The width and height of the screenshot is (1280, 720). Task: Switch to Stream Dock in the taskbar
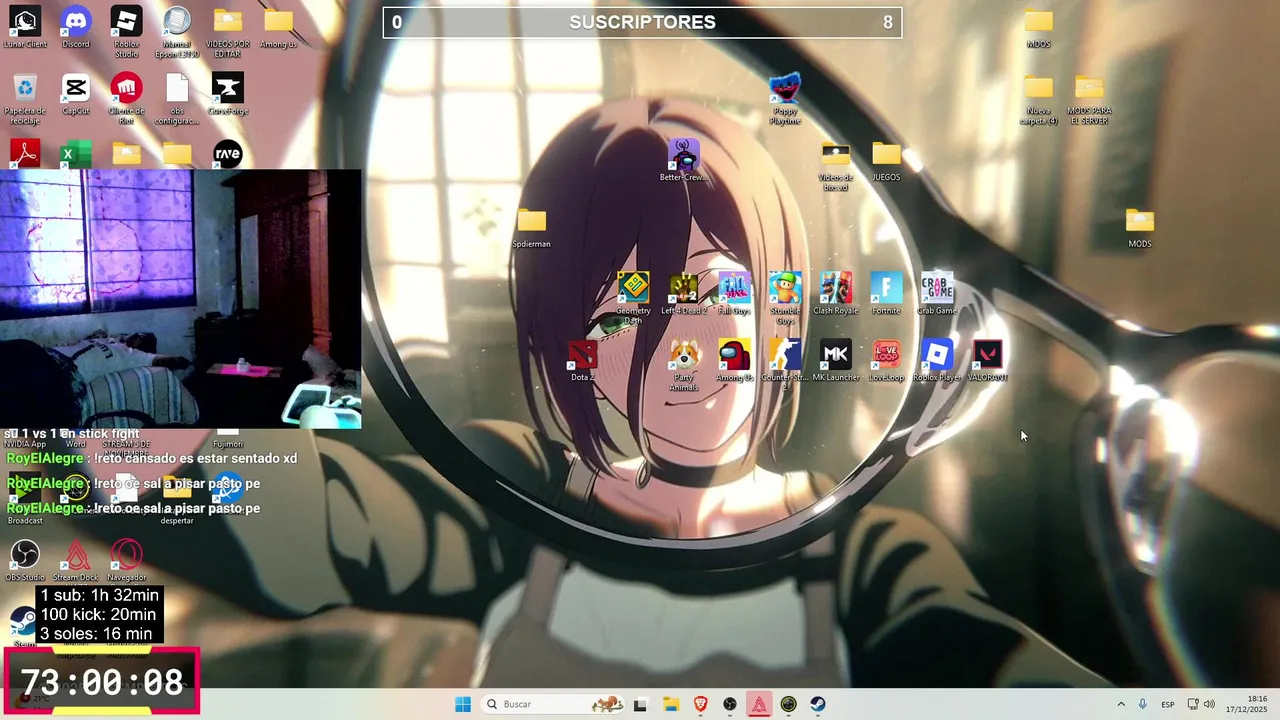(x=759, y=704)
